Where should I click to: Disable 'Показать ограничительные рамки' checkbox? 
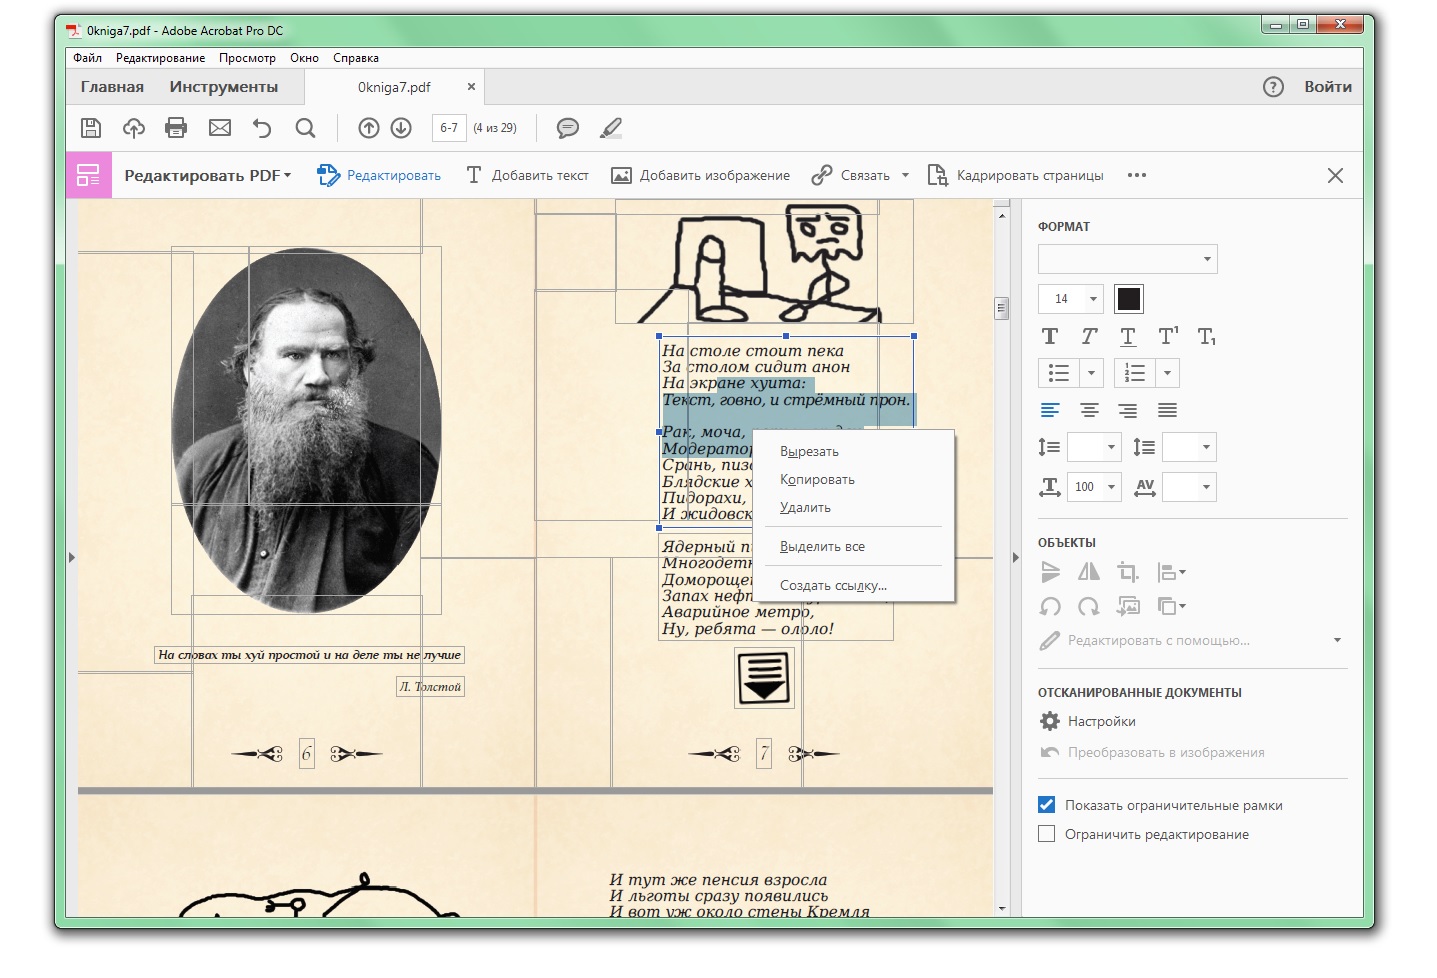point(1047,805)
